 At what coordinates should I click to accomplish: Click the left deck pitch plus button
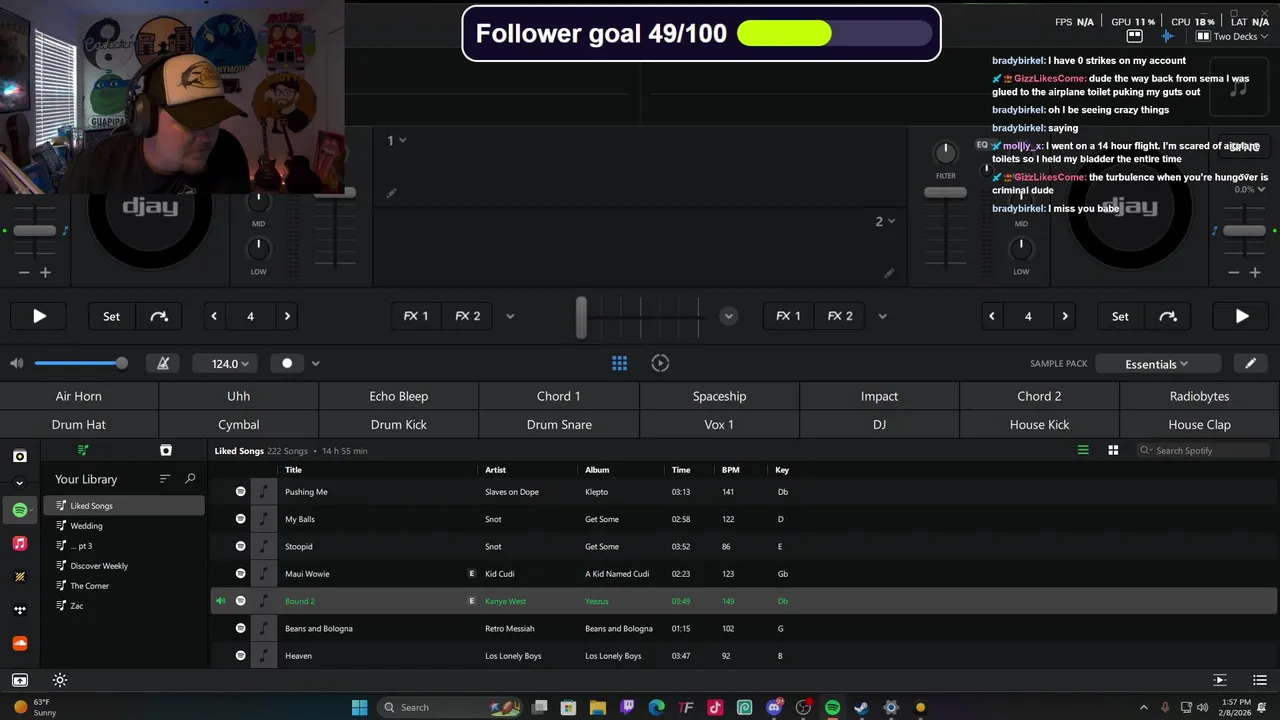pos(45,272)
